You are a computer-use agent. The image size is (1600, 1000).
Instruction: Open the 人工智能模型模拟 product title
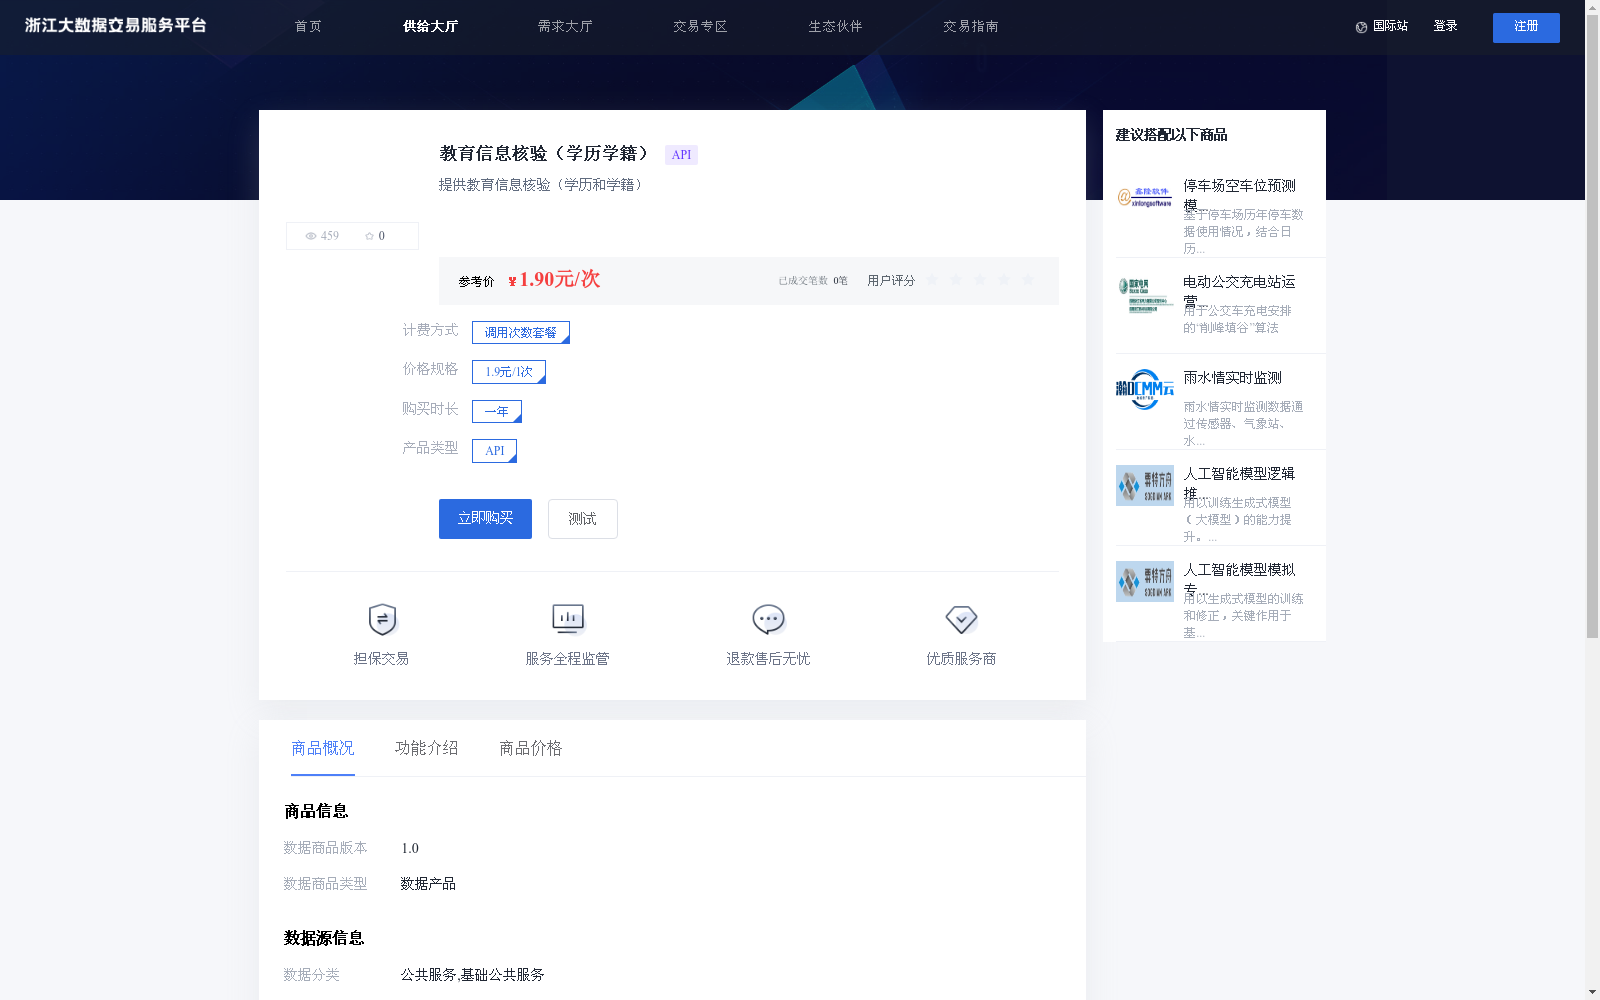1239,579
